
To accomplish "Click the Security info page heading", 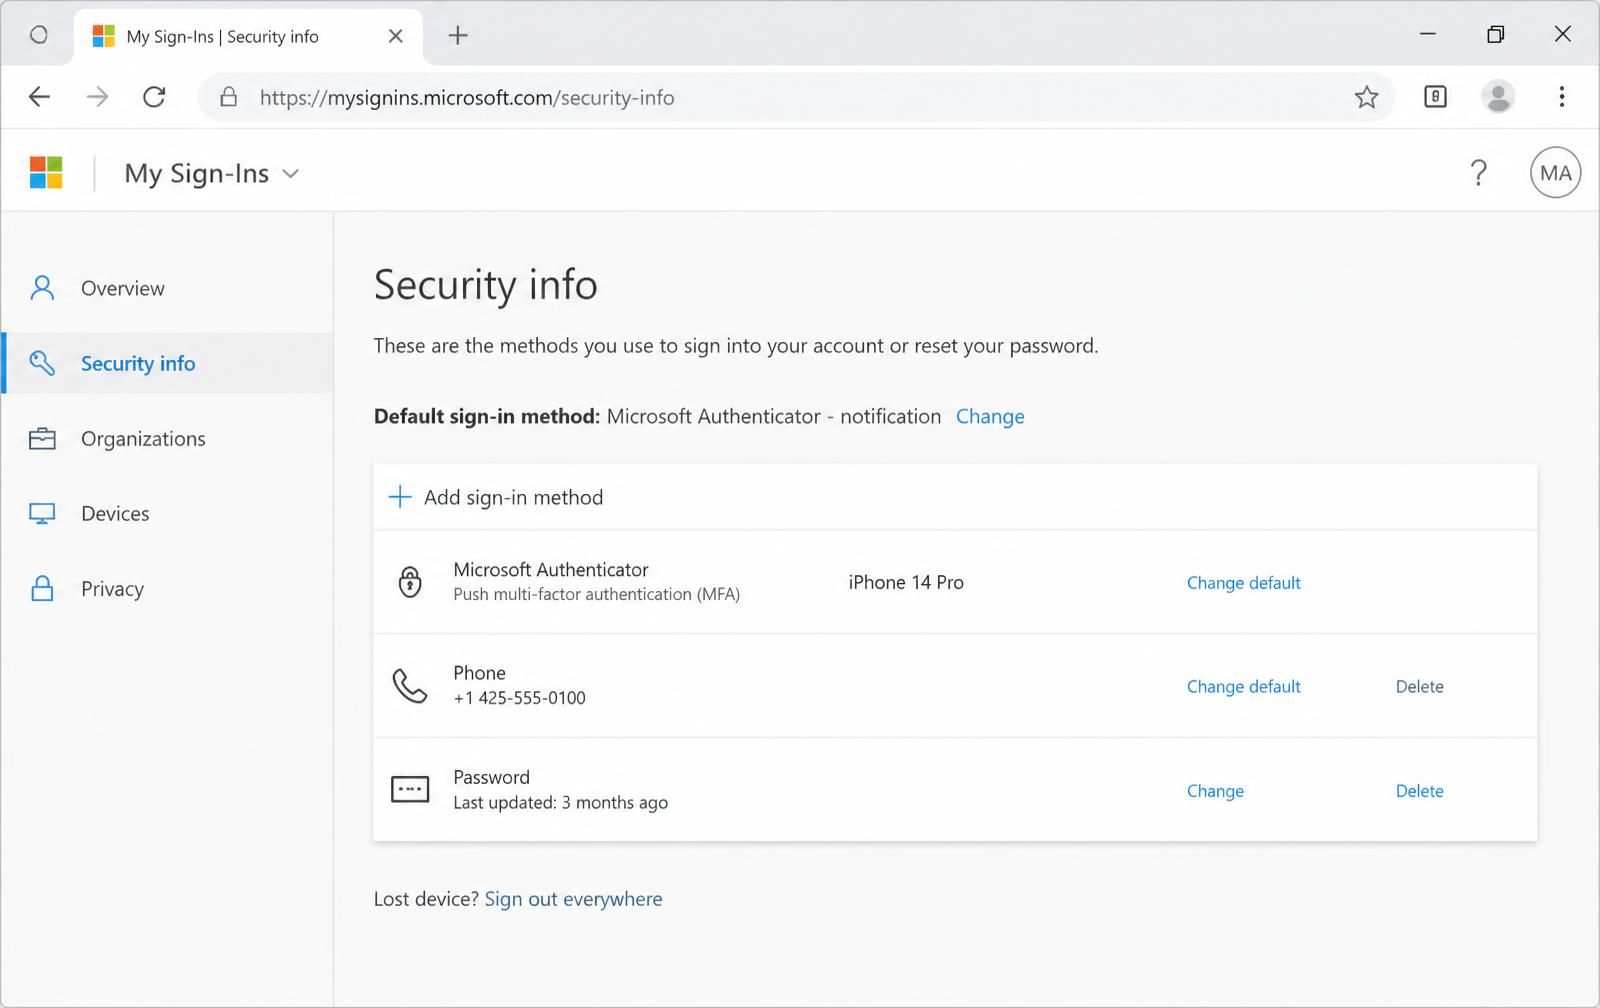I will (x=485, y=285).
